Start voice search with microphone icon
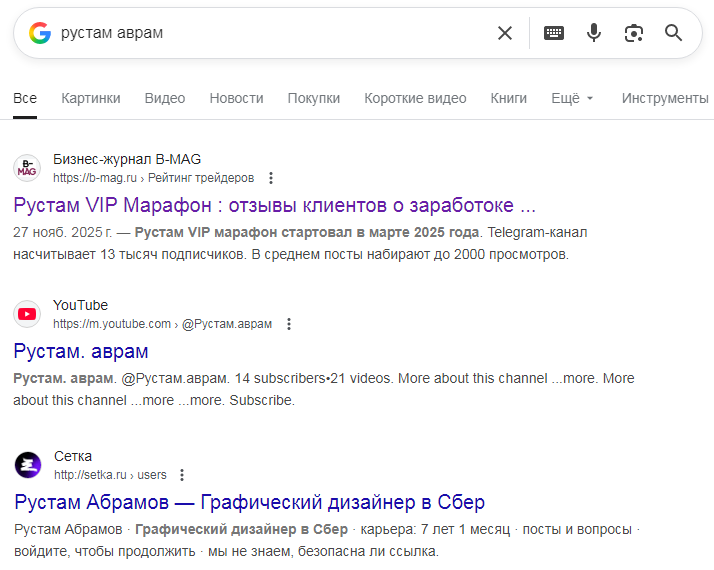Screen dimensions: 714x570 coord(594,33)
